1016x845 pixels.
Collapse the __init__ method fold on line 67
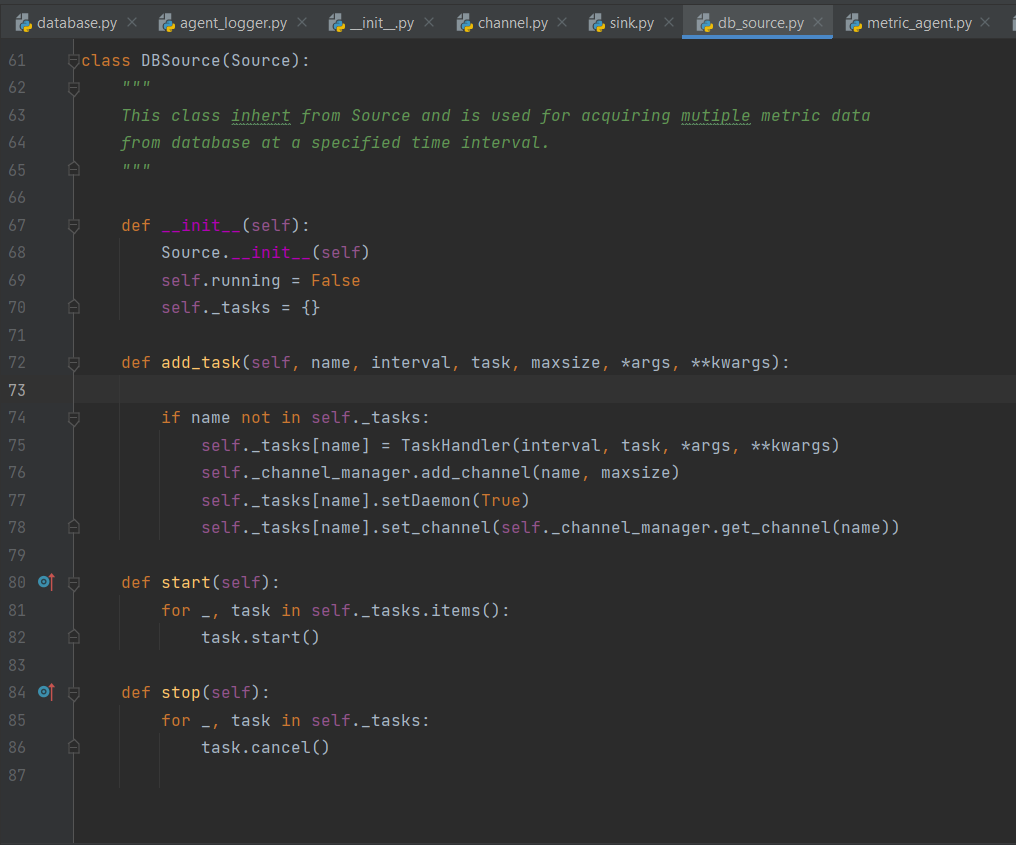74,226
